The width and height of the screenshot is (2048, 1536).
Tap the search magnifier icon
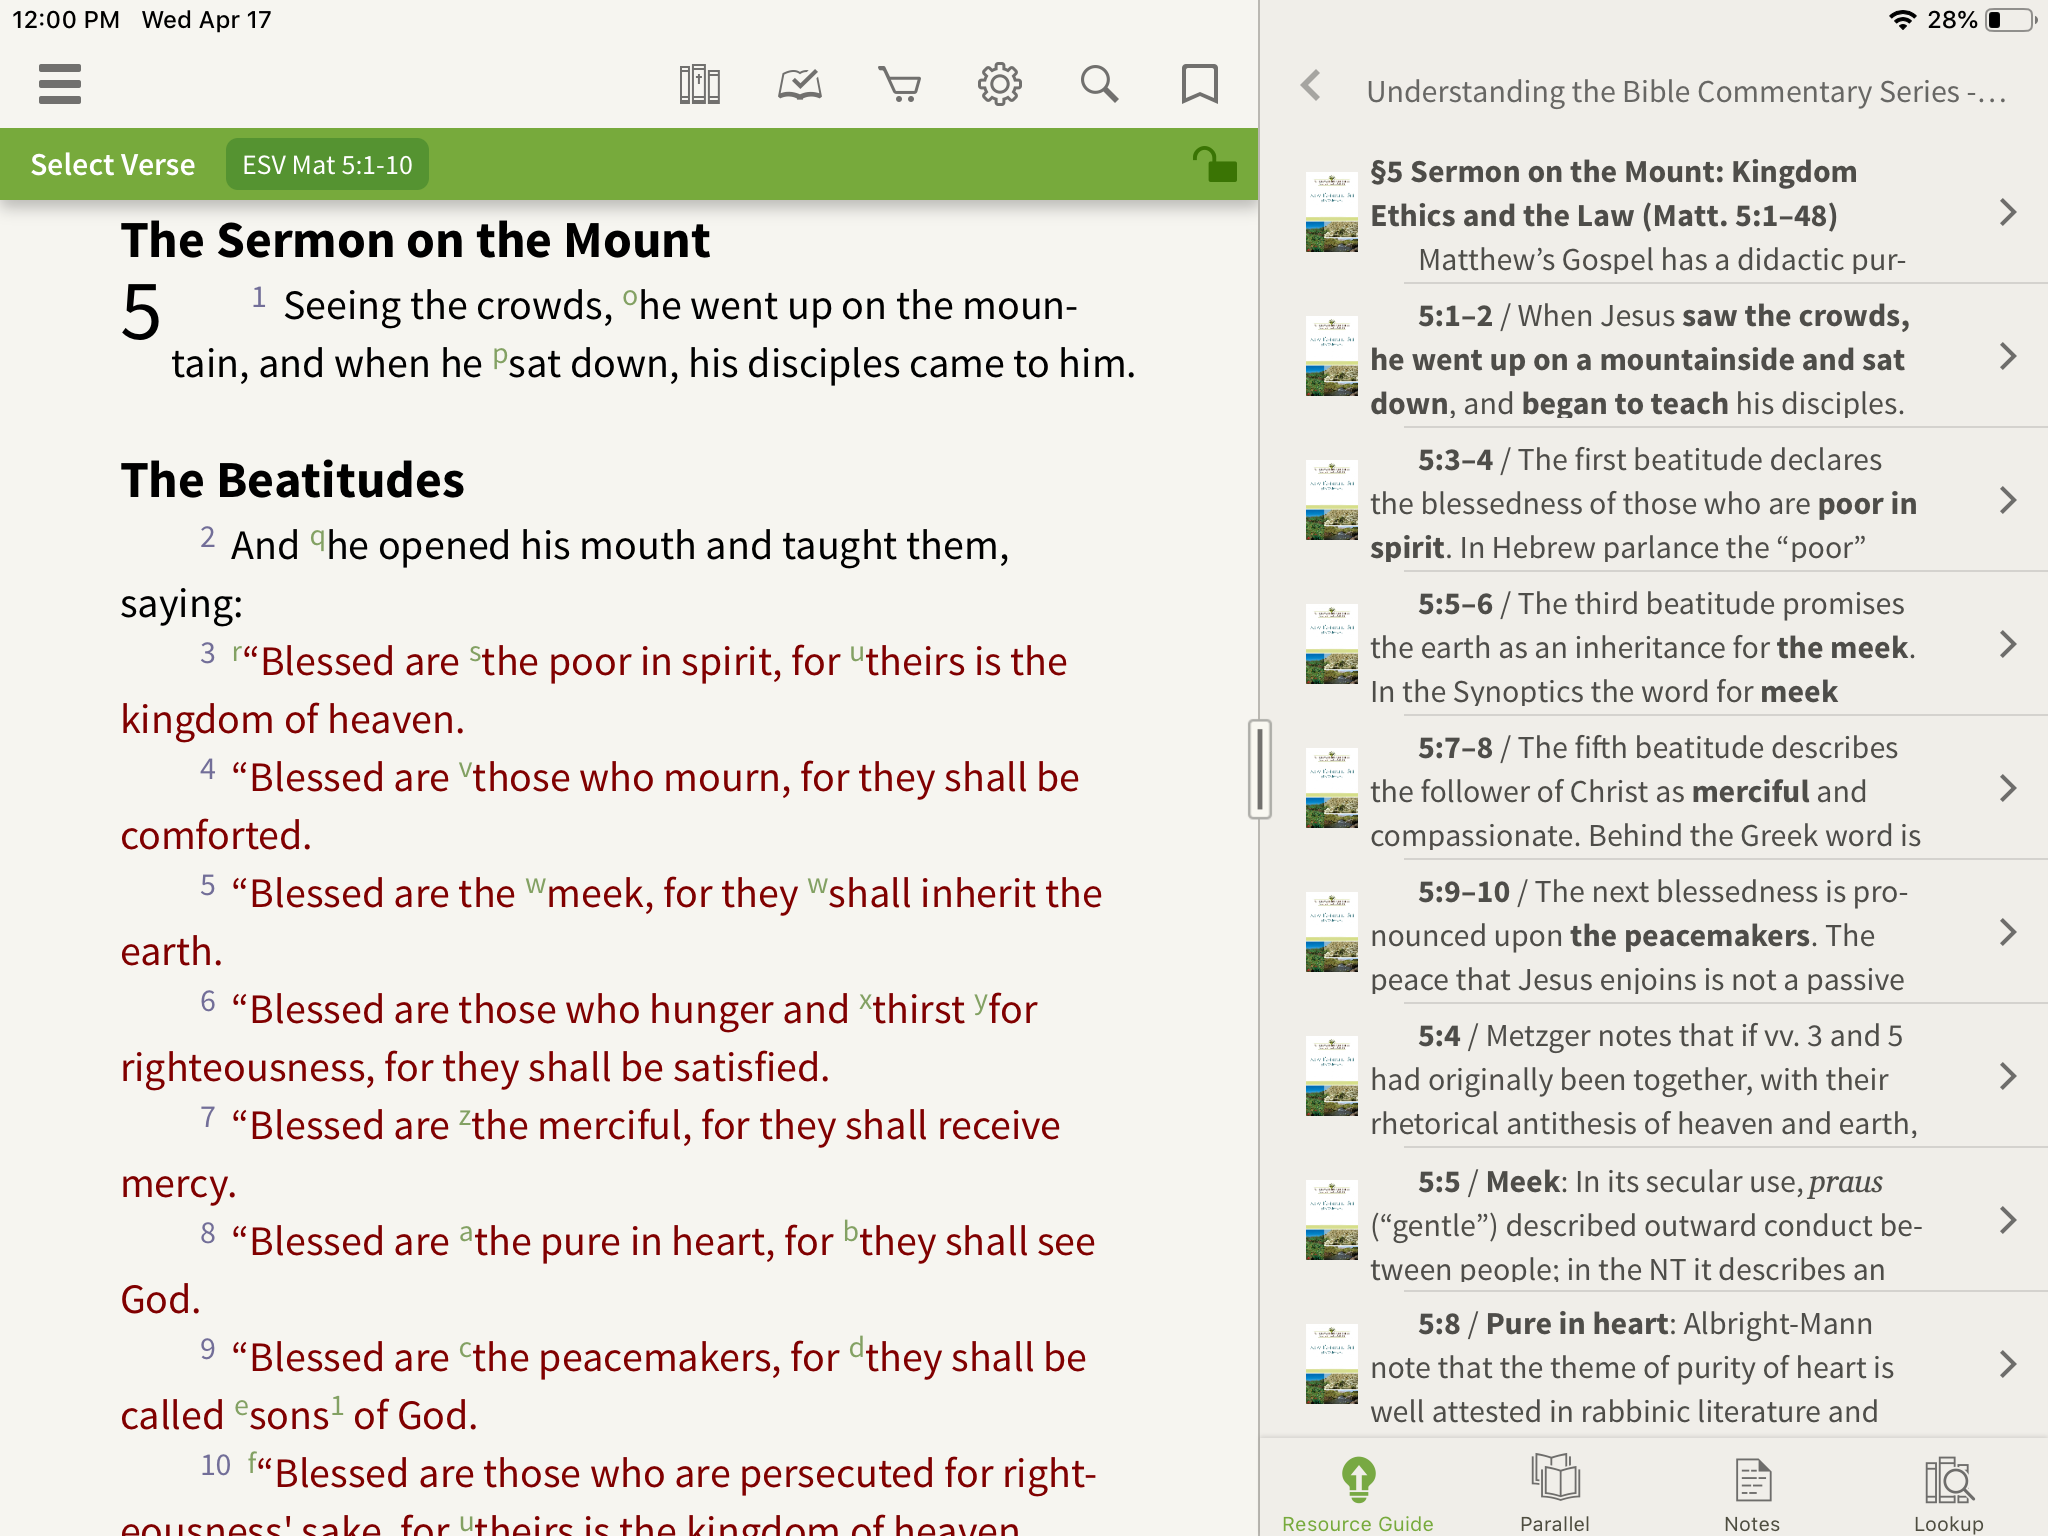tap(1099, 85)
